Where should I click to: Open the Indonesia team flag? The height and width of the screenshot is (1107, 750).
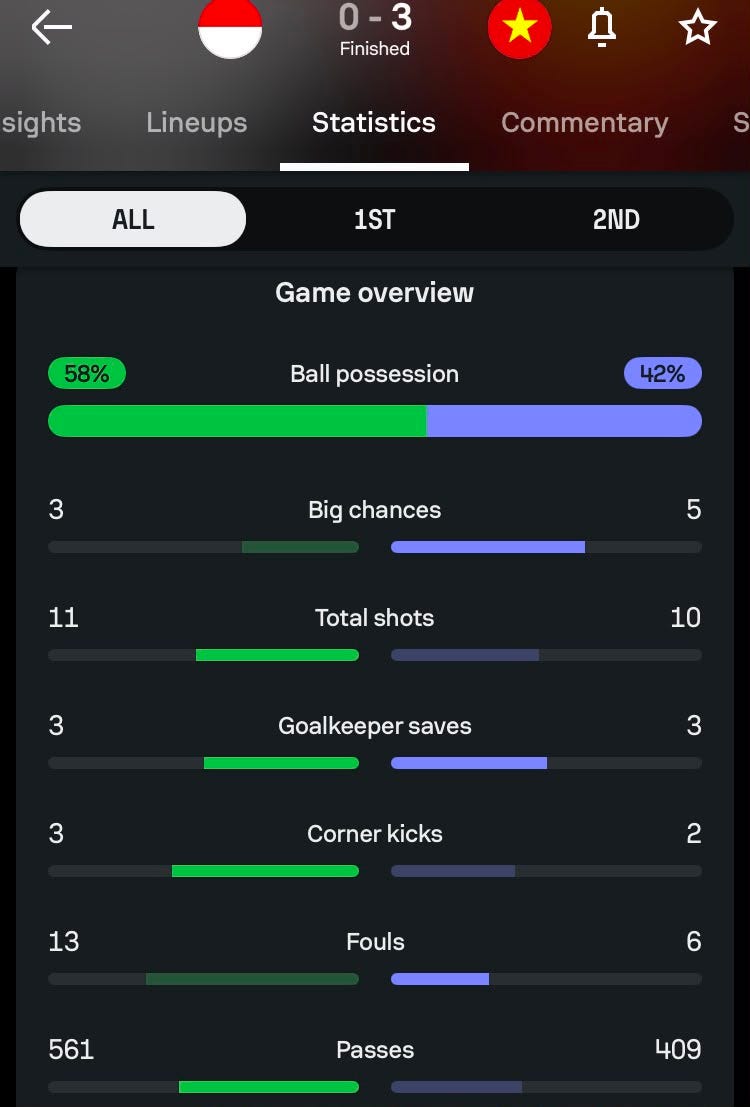pyautogui.click(x=230, y=28)
